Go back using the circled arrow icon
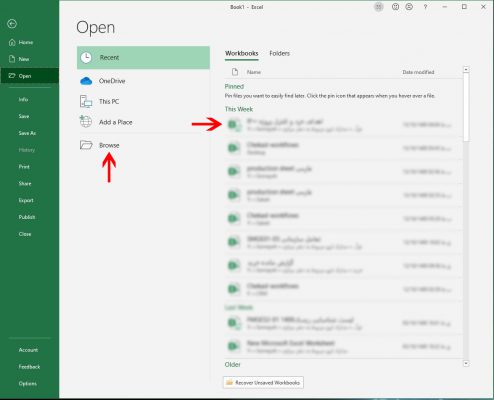This screenshot has width=494, height=400. [12, 24]
